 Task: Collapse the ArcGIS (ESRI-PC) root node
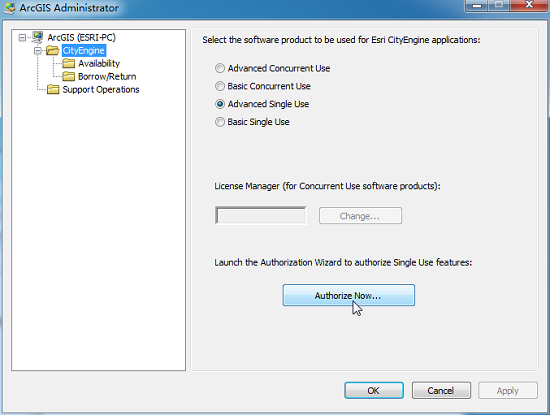22,38
